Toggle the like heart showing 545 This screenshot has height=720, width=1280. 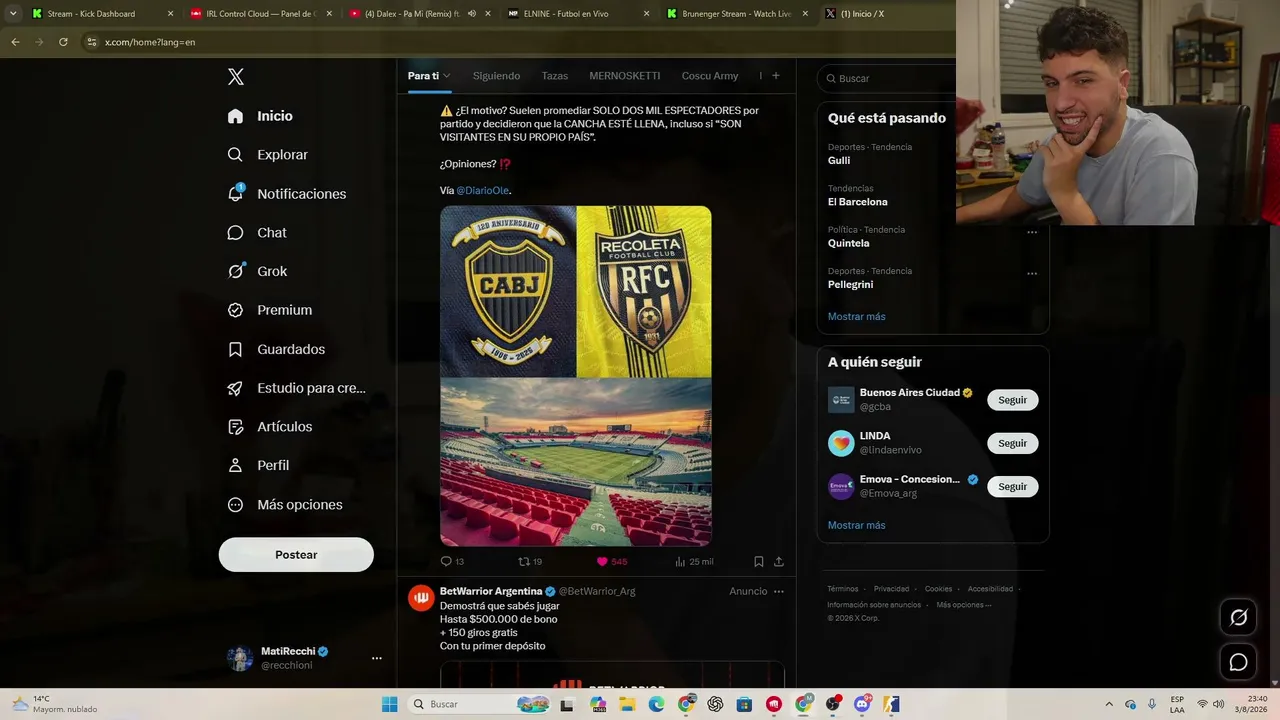pyautogui.click(x=612, y=562)
